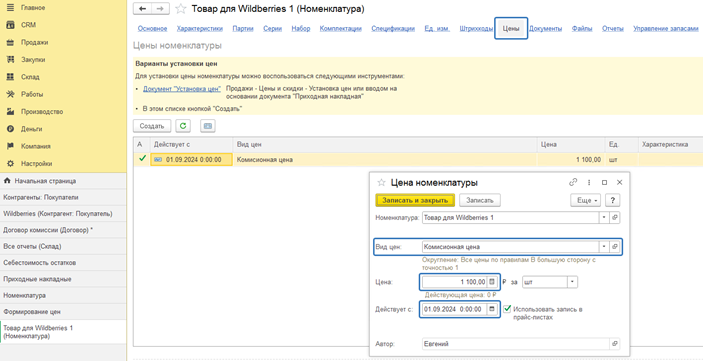
Task: Open Вид цен field item card icon
Action: 615,247
